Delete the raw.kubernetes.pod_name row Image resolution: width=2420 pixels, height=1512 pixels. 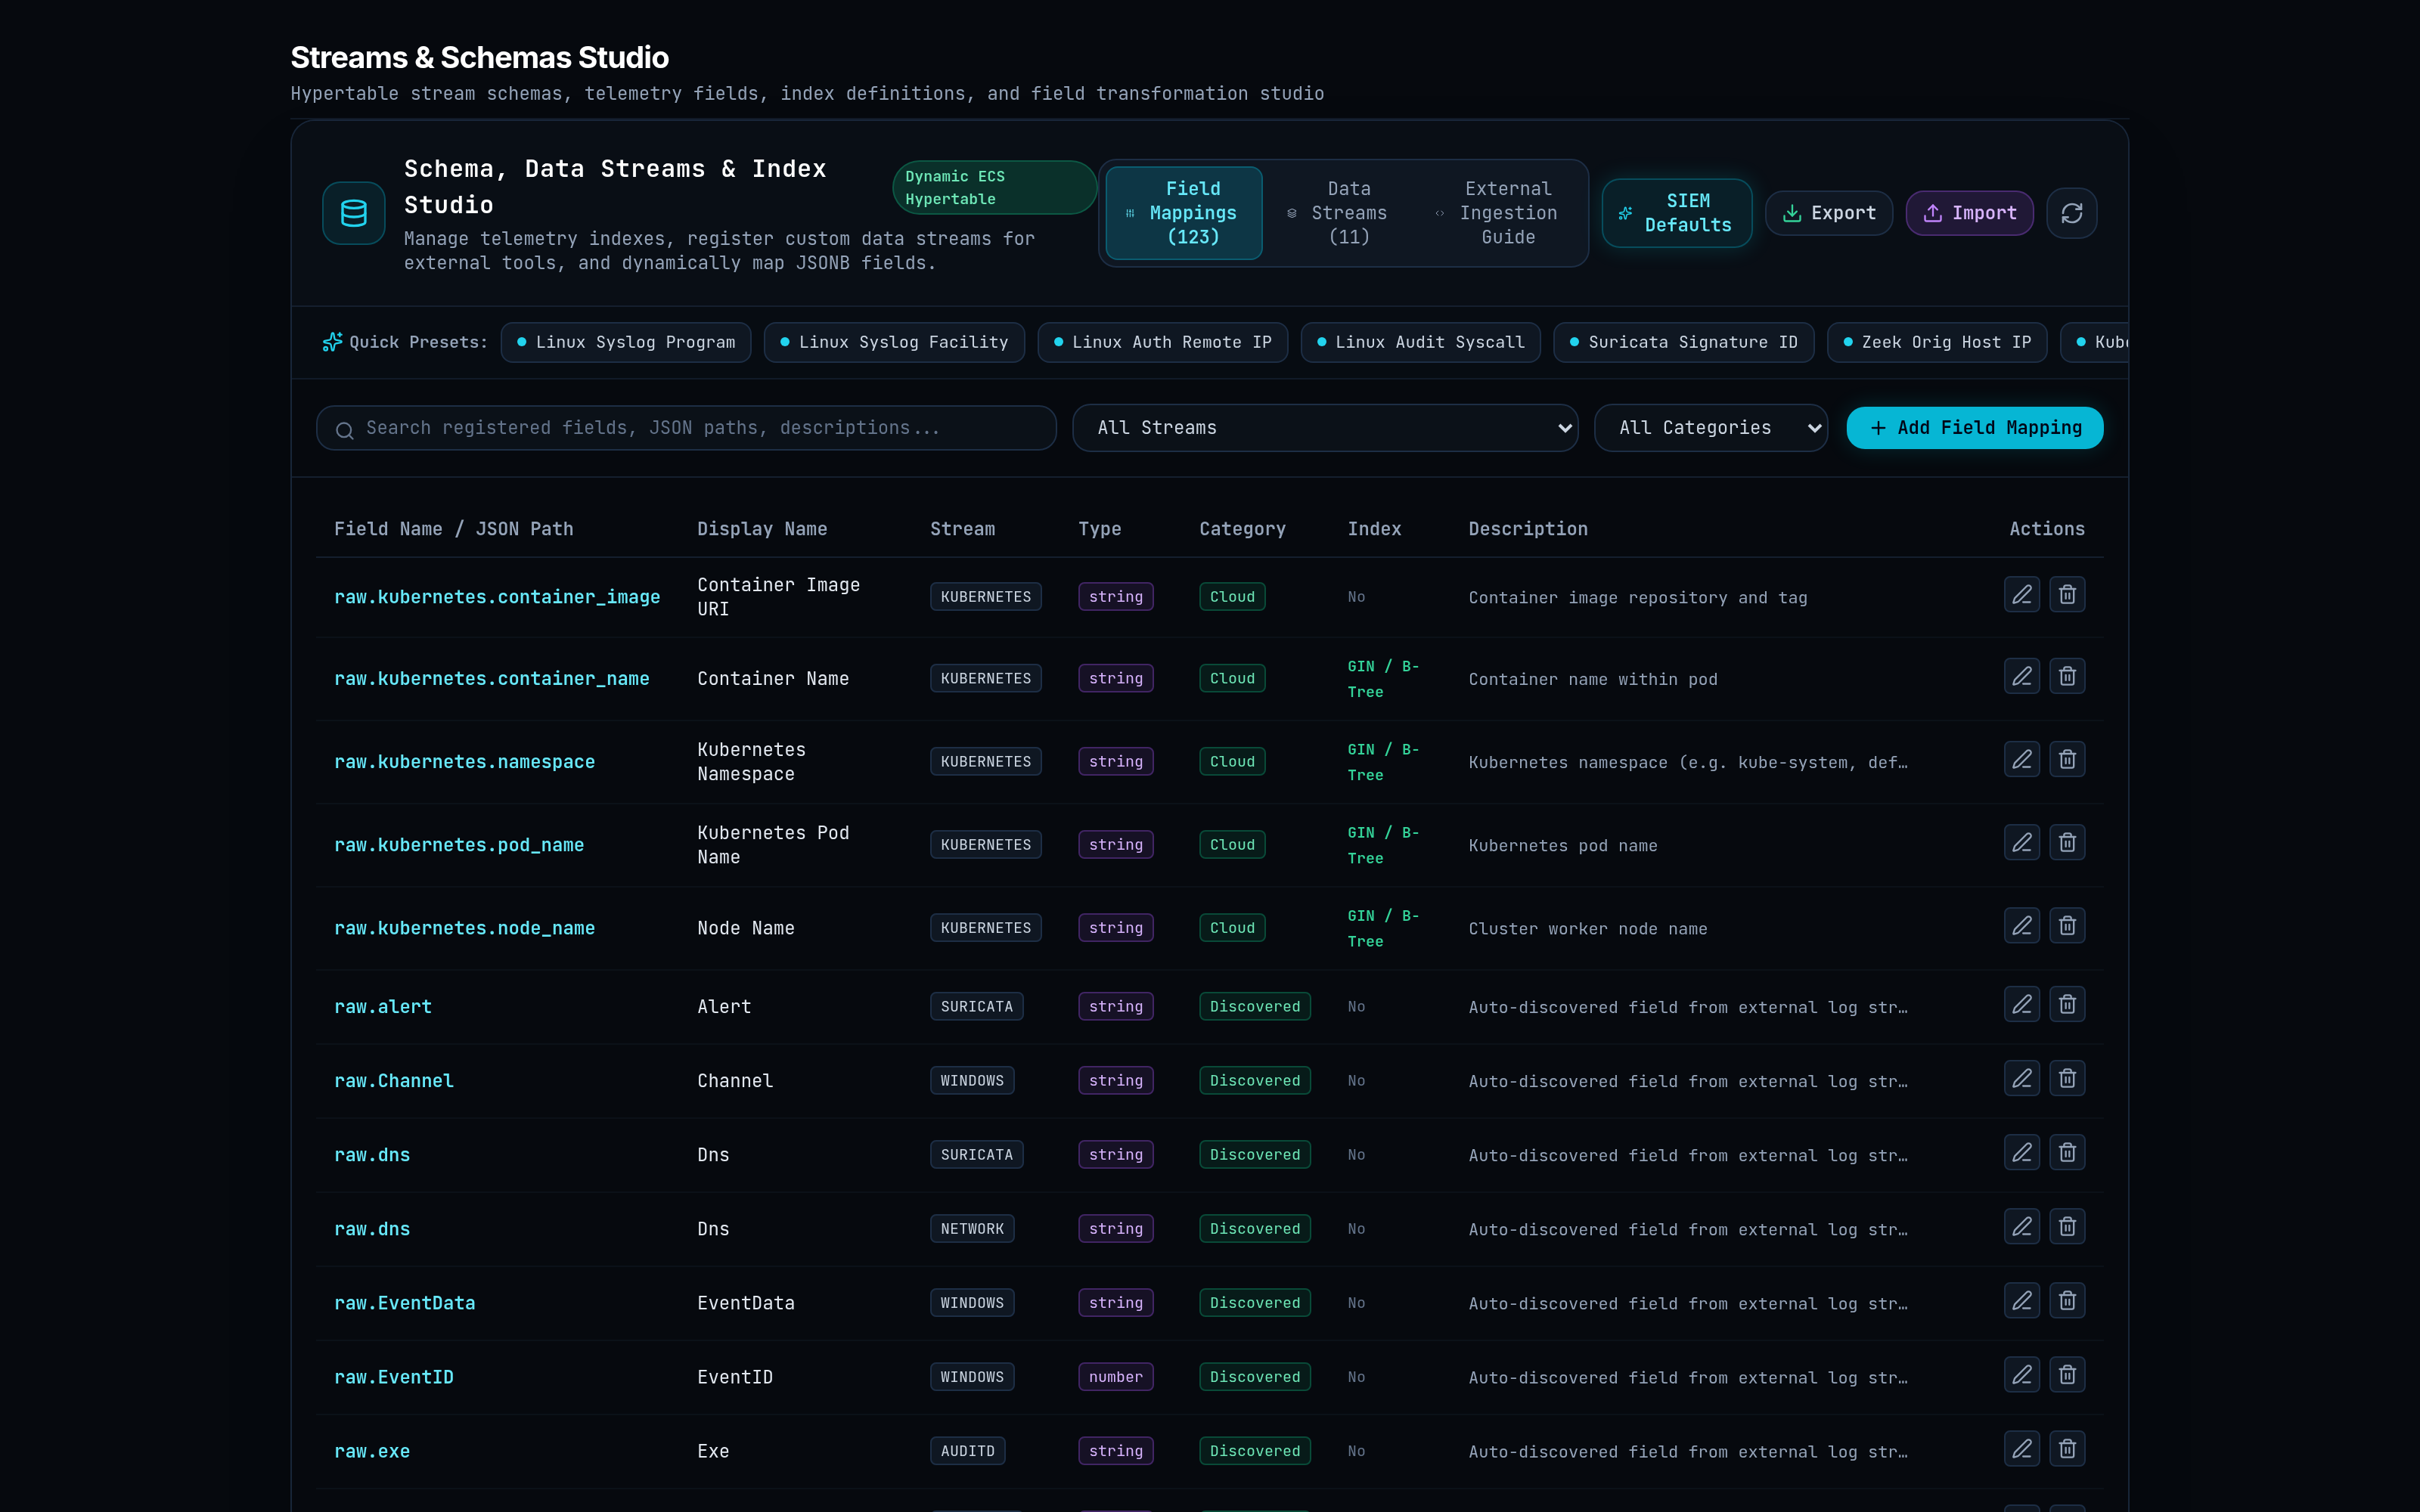click(x=2067, y=843)
